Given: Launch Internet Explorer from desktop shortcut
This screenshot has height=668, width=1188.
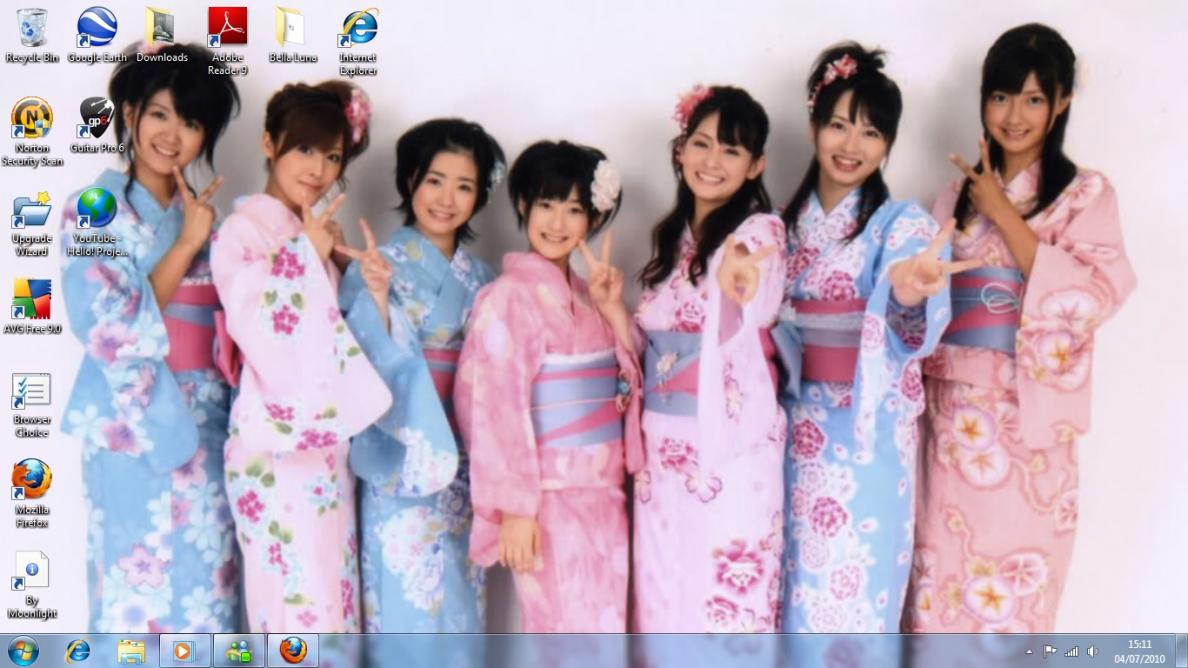Looking at the screenshot, I should (358, 30).
